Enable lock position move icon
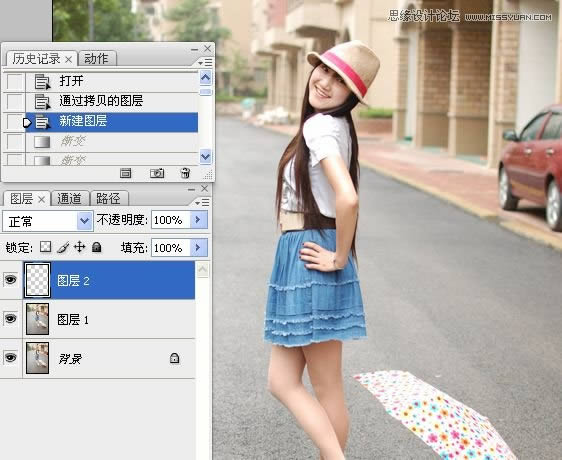 pyautogui.click(x=80, y=247)
